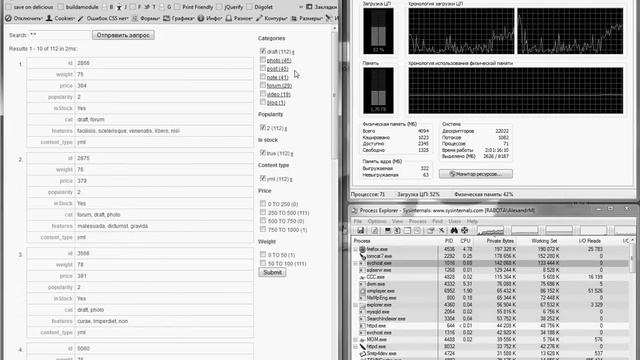Uncheck Content type yml checkbox
Image resolution: width=640 pixels, height=360 pixels.
(262, 178)
